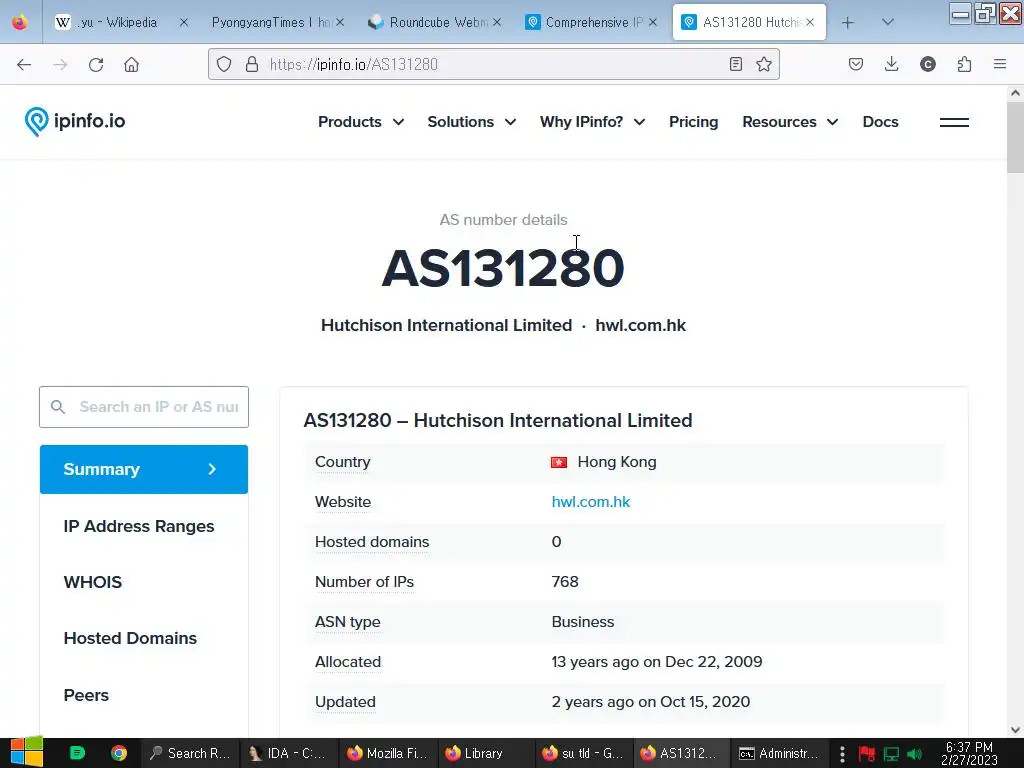Viewport: 1024px width, 768px height.
Task: Expand the Solutions menu
Action: point(472,122)
